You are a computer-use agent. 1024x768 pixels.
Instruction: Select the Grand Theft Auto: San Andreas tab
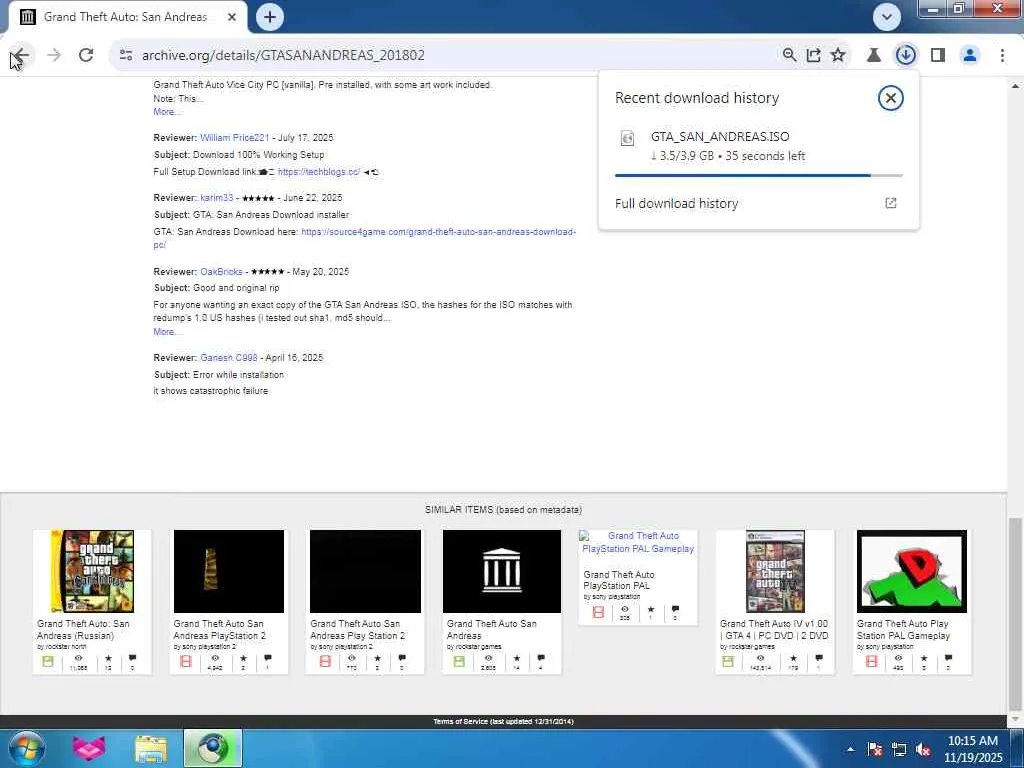pos(125,17)
